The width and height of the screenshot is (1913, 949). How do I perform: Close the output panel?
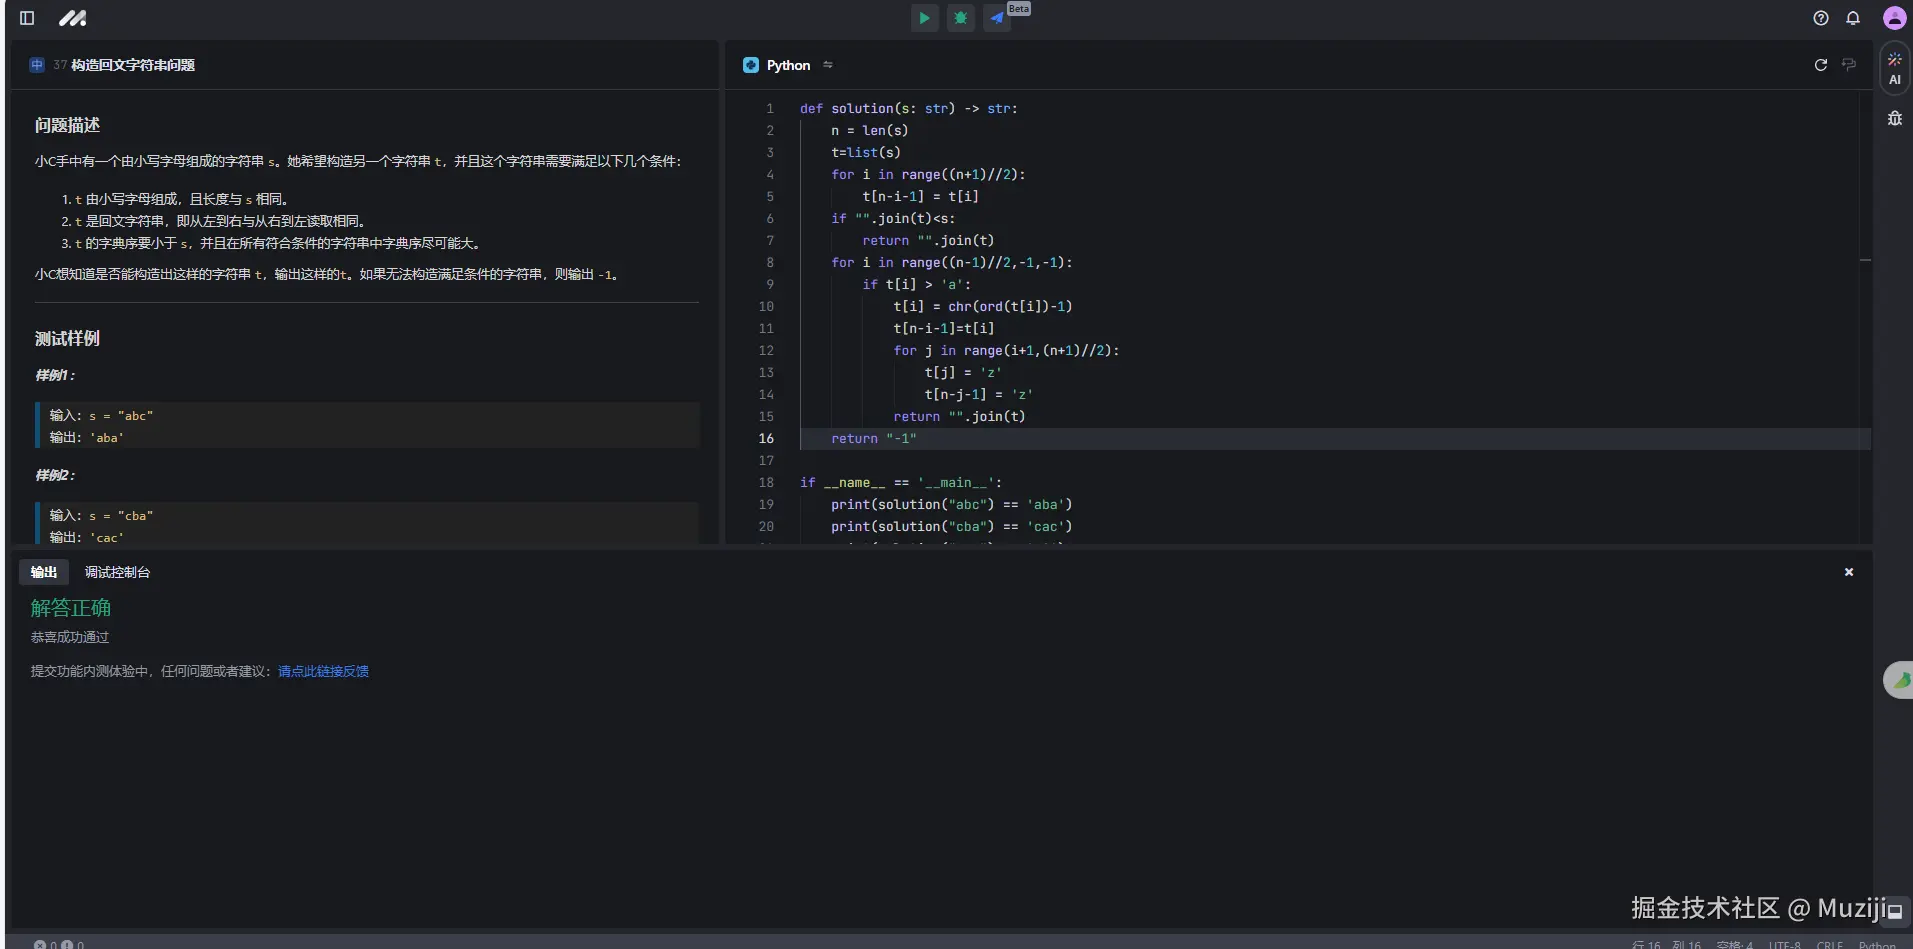tap(1848, 572)
